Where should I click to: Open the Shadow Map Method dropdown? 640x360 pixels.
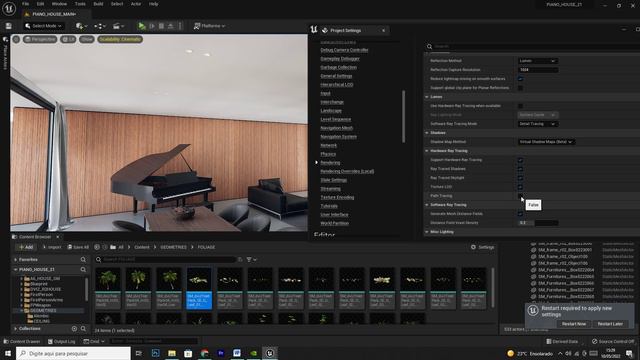(x=546, y=142)
